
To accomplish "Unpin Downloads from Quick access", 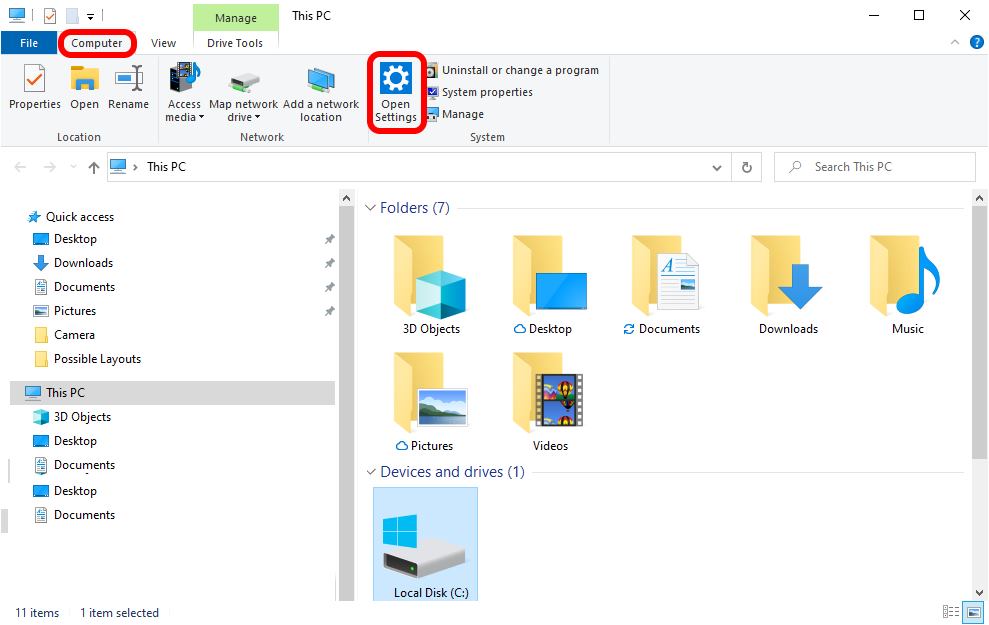I will tap(329, 263).
